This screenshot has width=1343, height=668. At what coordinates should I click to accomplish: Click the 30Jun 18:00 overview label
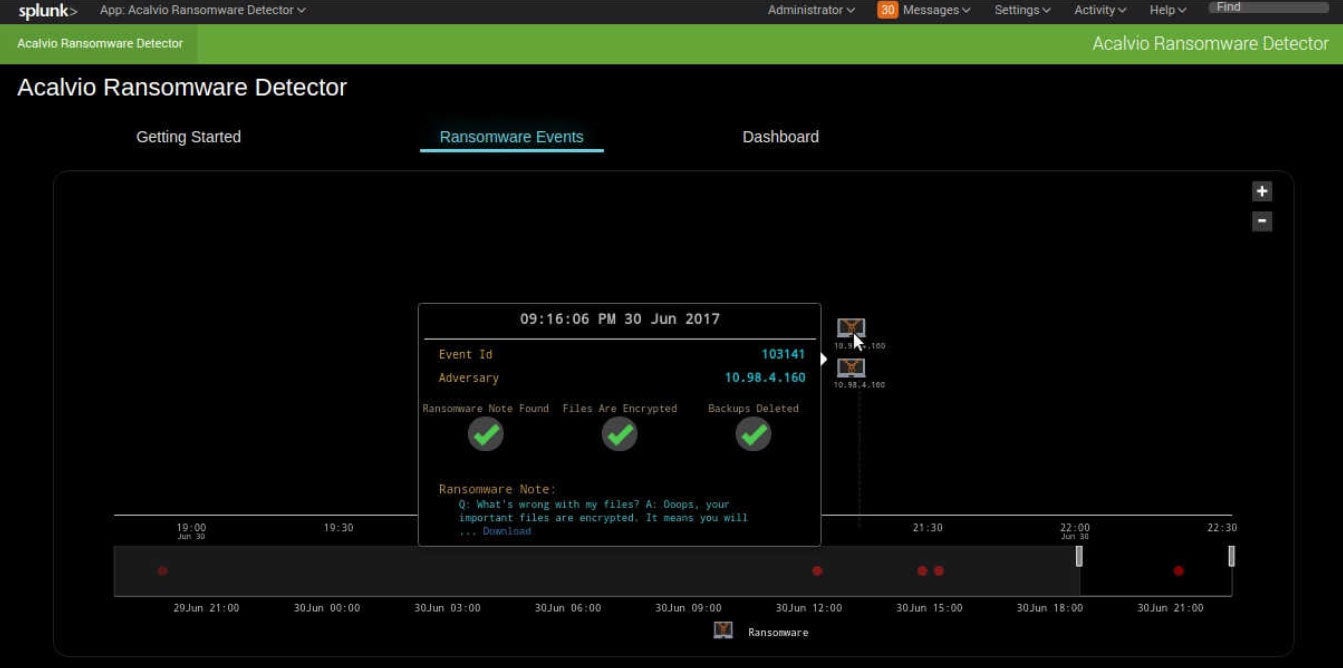tap(1050, 608)
